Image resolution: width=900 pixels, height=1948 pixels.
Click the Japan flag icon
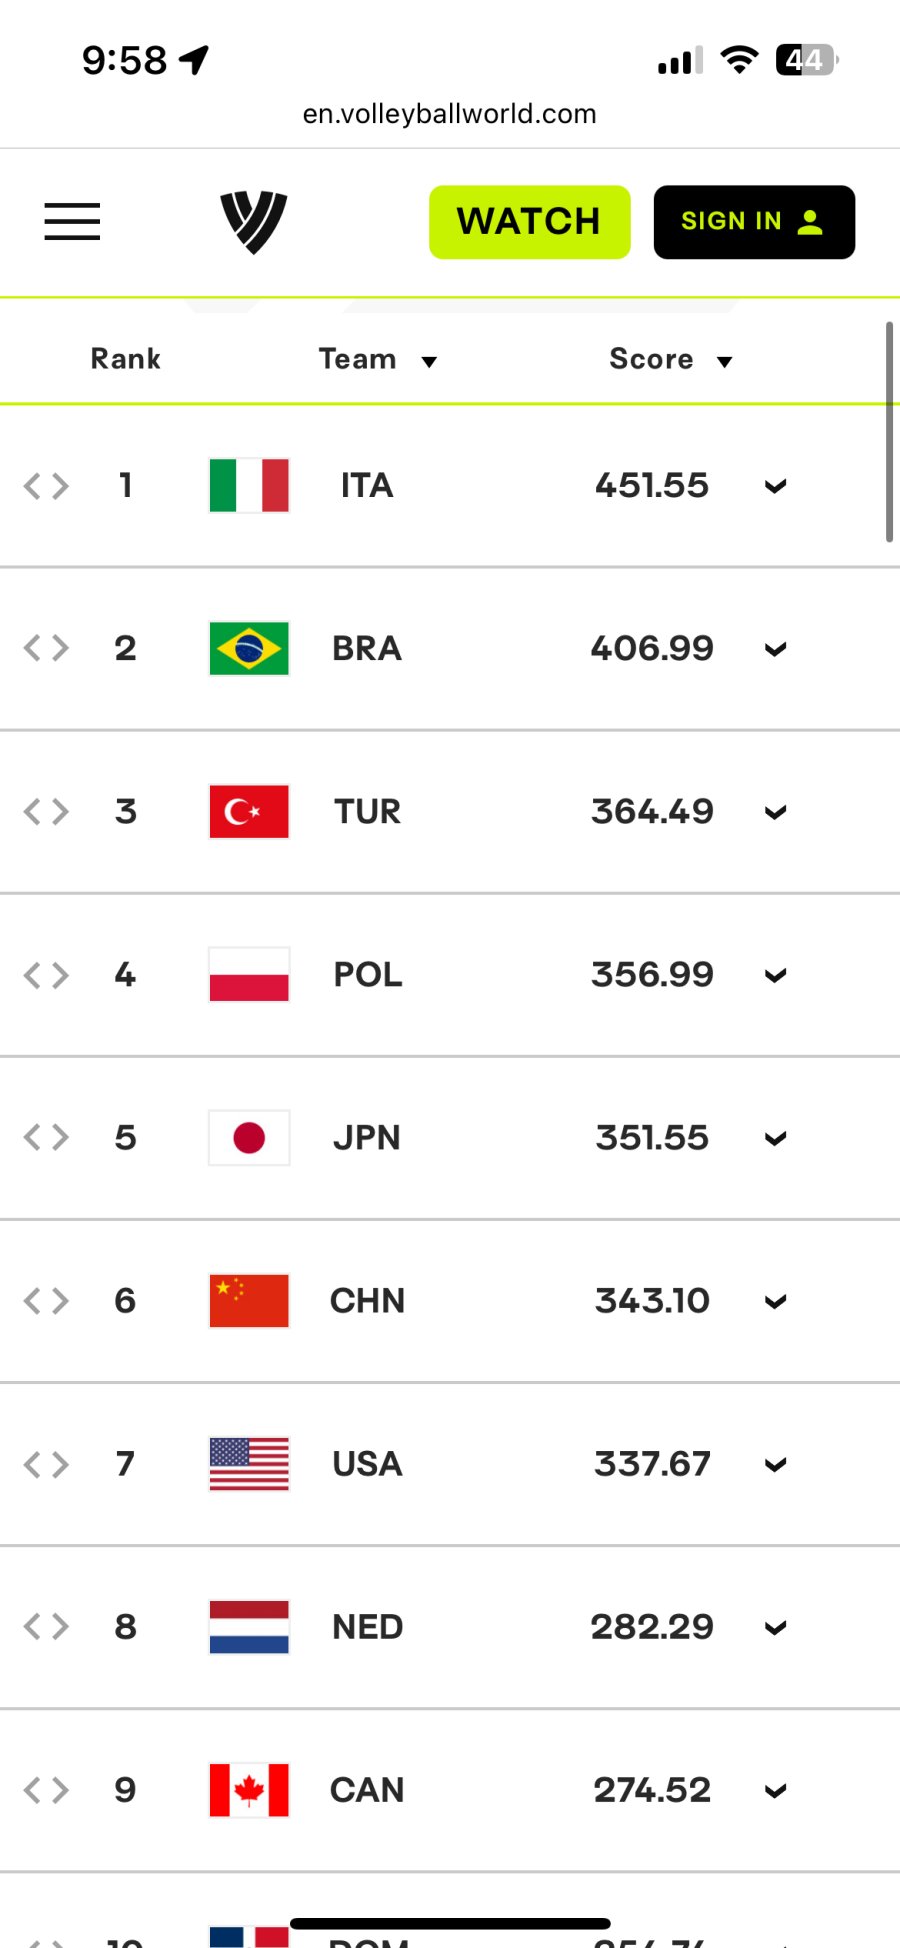[x=249, y=1138]
